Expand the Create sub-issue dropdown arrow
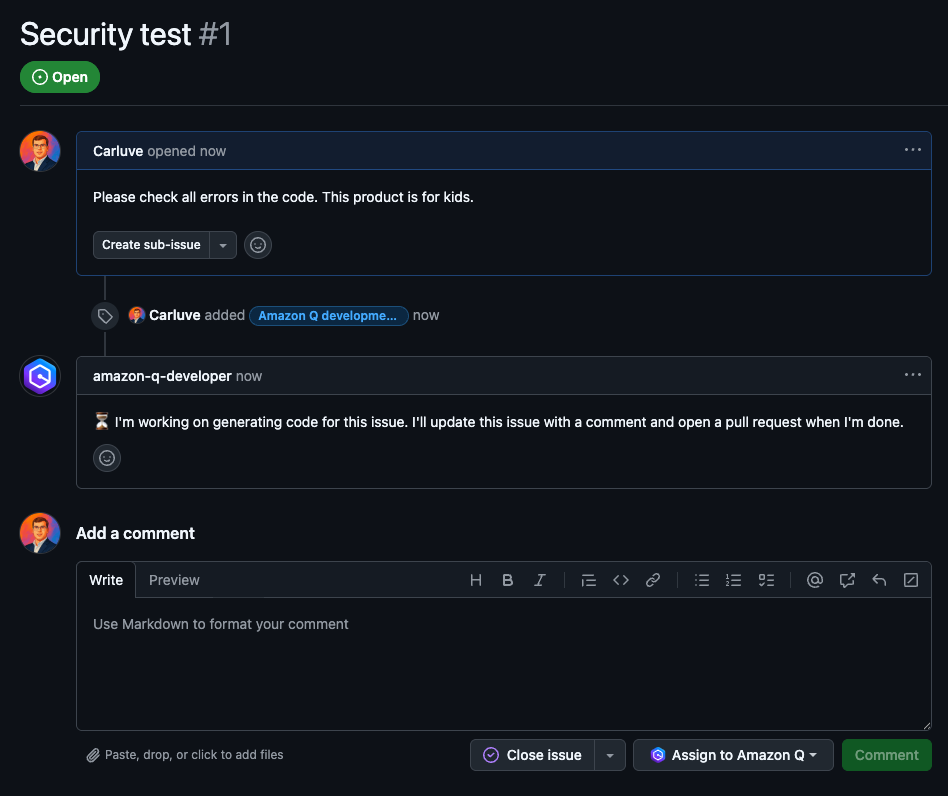The height and width of the screenshot is (796, 948). [222, 244]
